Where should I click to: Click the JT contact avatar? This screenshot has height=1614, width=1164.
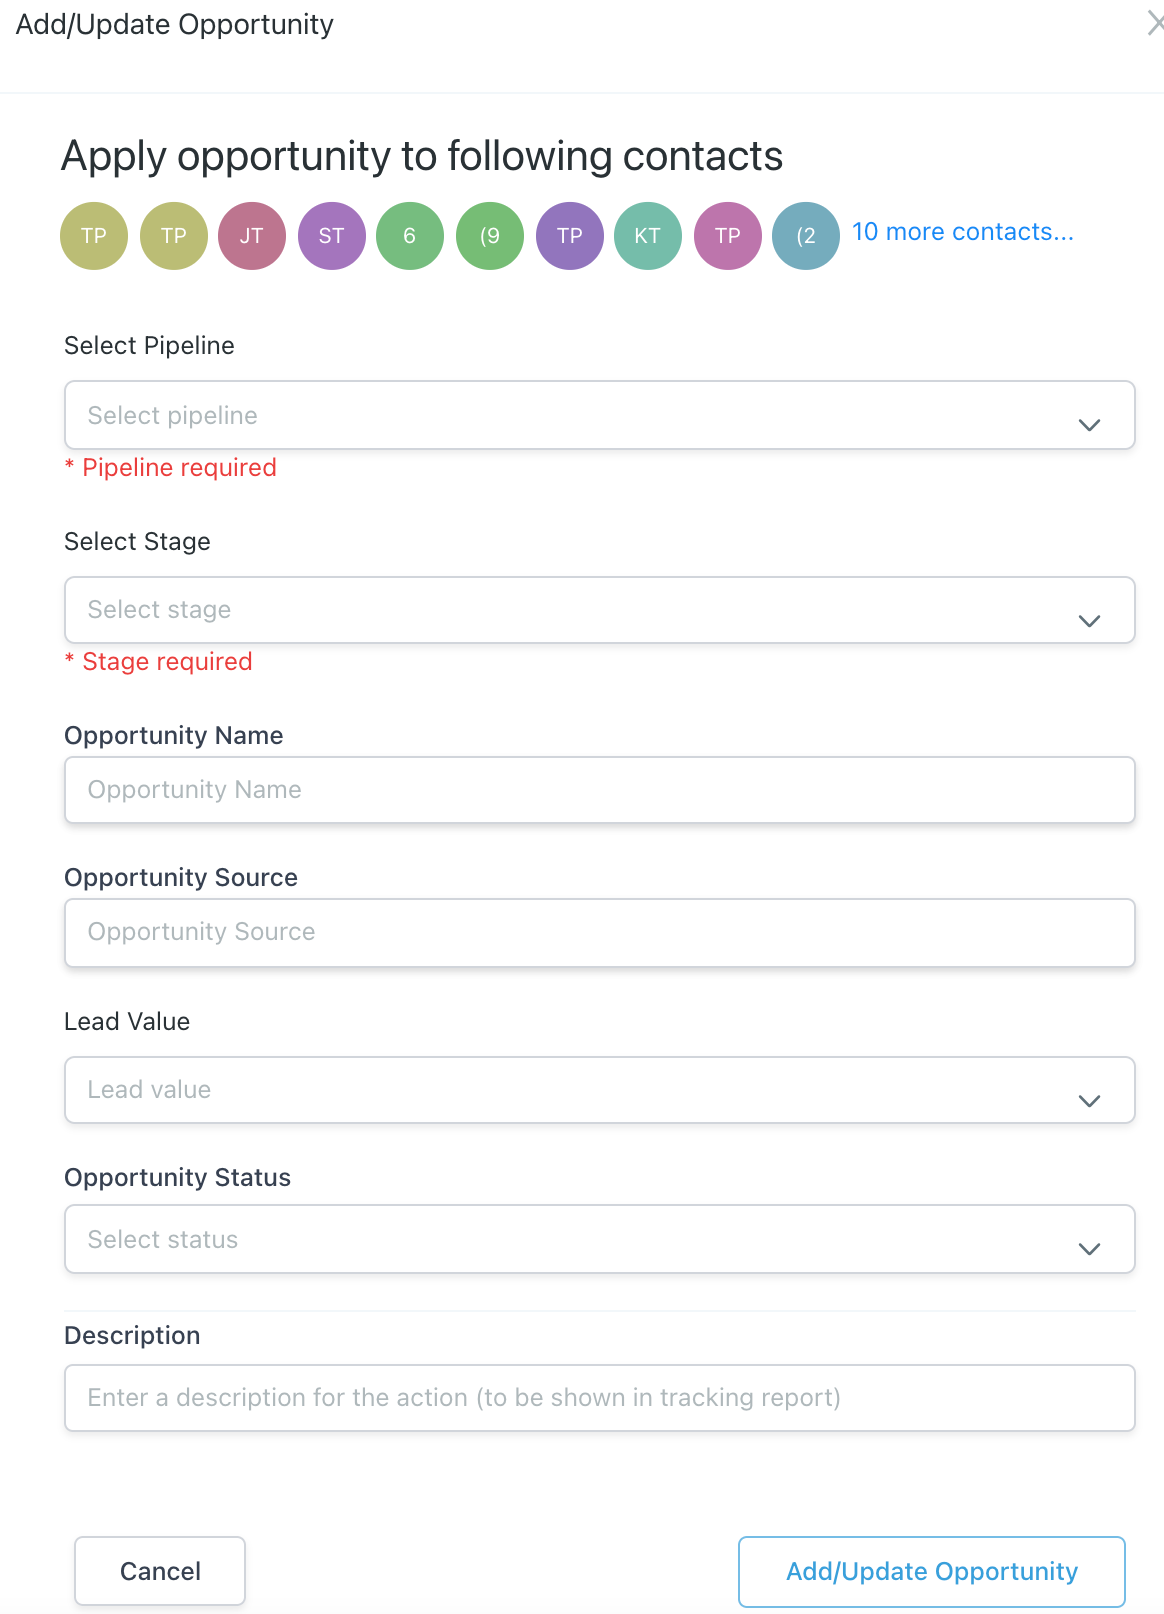pyautogui.click(x=252, y=236)
